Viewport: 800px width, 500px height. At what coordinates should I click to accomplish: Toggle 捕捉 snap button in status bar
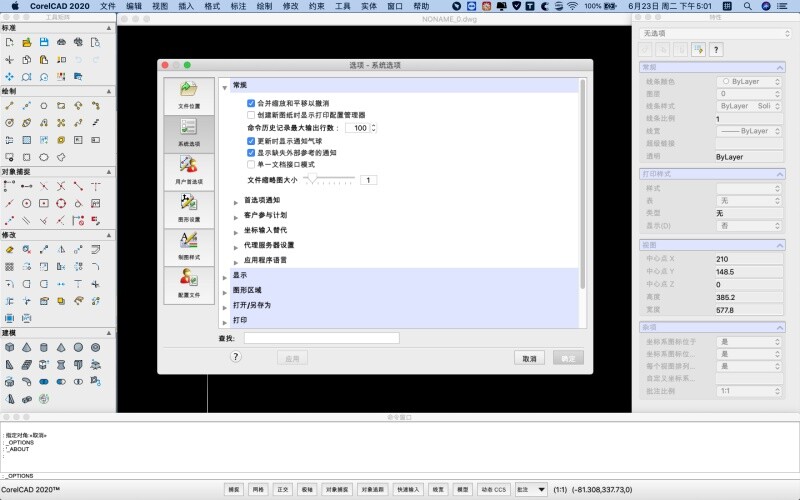(x=234, y=489)
